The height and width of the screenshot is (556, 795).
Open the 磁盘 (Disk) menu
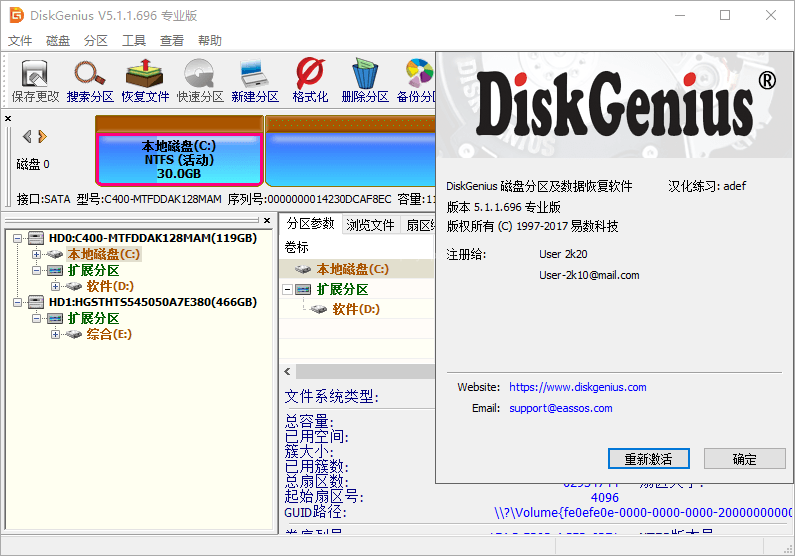click(58, 41)
